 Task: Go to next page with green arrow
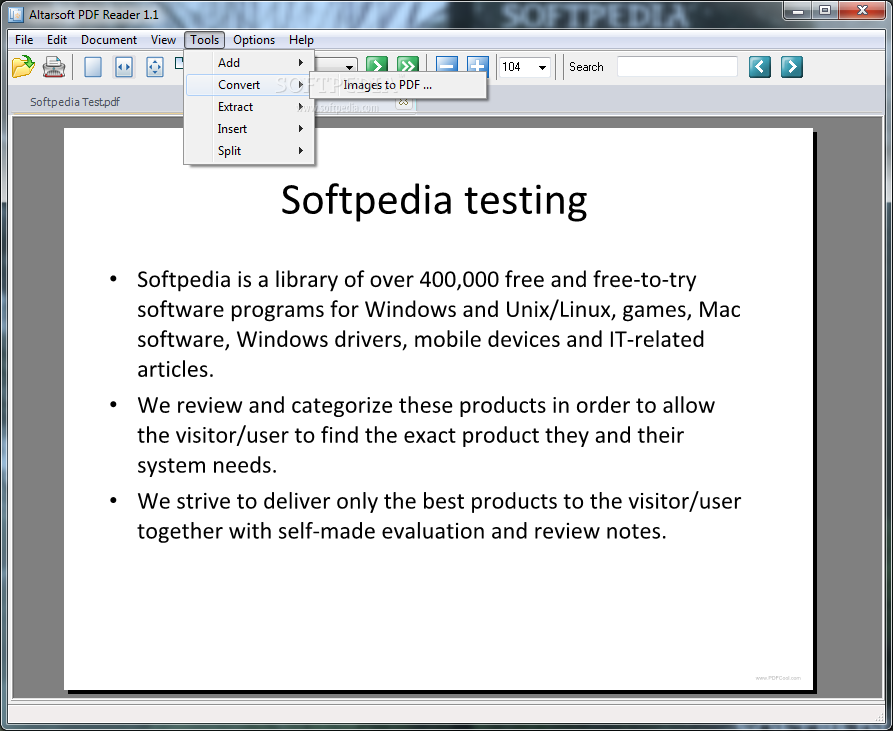(x=376, y=64)
